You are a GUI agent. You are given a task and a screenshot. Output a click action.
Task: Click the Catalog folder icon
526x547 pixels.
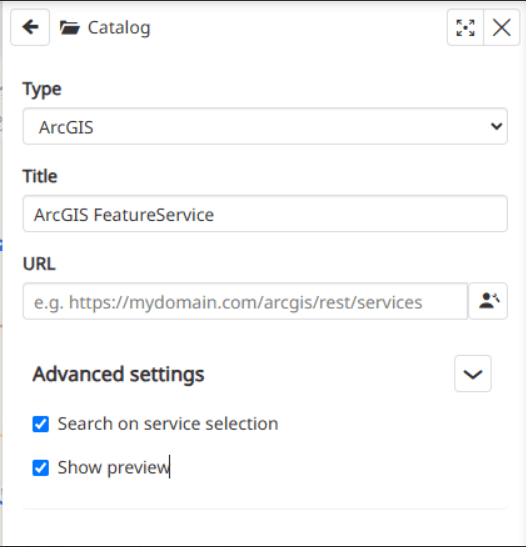tap(69, 28)
